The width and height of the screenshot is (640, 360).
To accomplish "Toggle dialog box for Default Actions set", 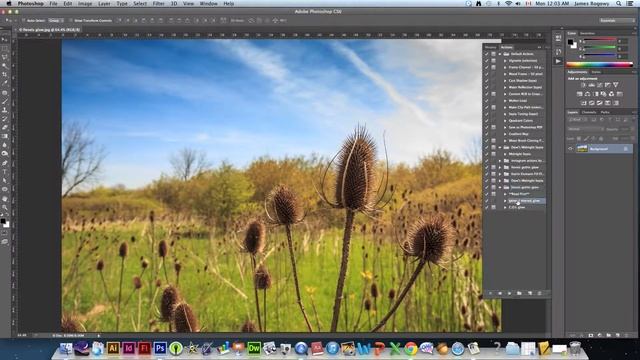I will (493, 54).
